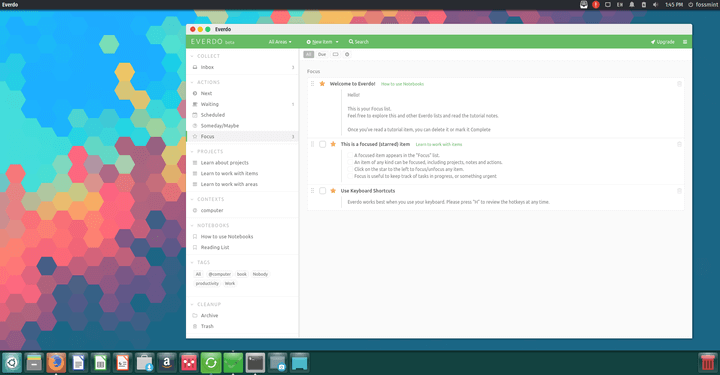Collapse the CONTEXTS section
Image resolution: width=720 pixels, height=375 pixels.
[192, 199]
